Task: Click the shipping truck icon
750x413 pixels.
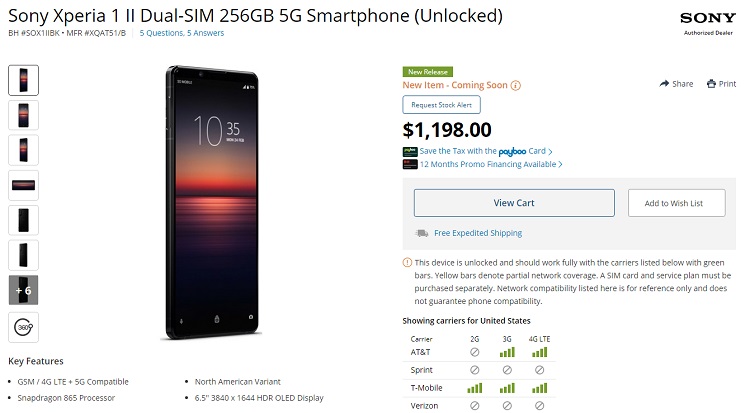Action: 421,233
